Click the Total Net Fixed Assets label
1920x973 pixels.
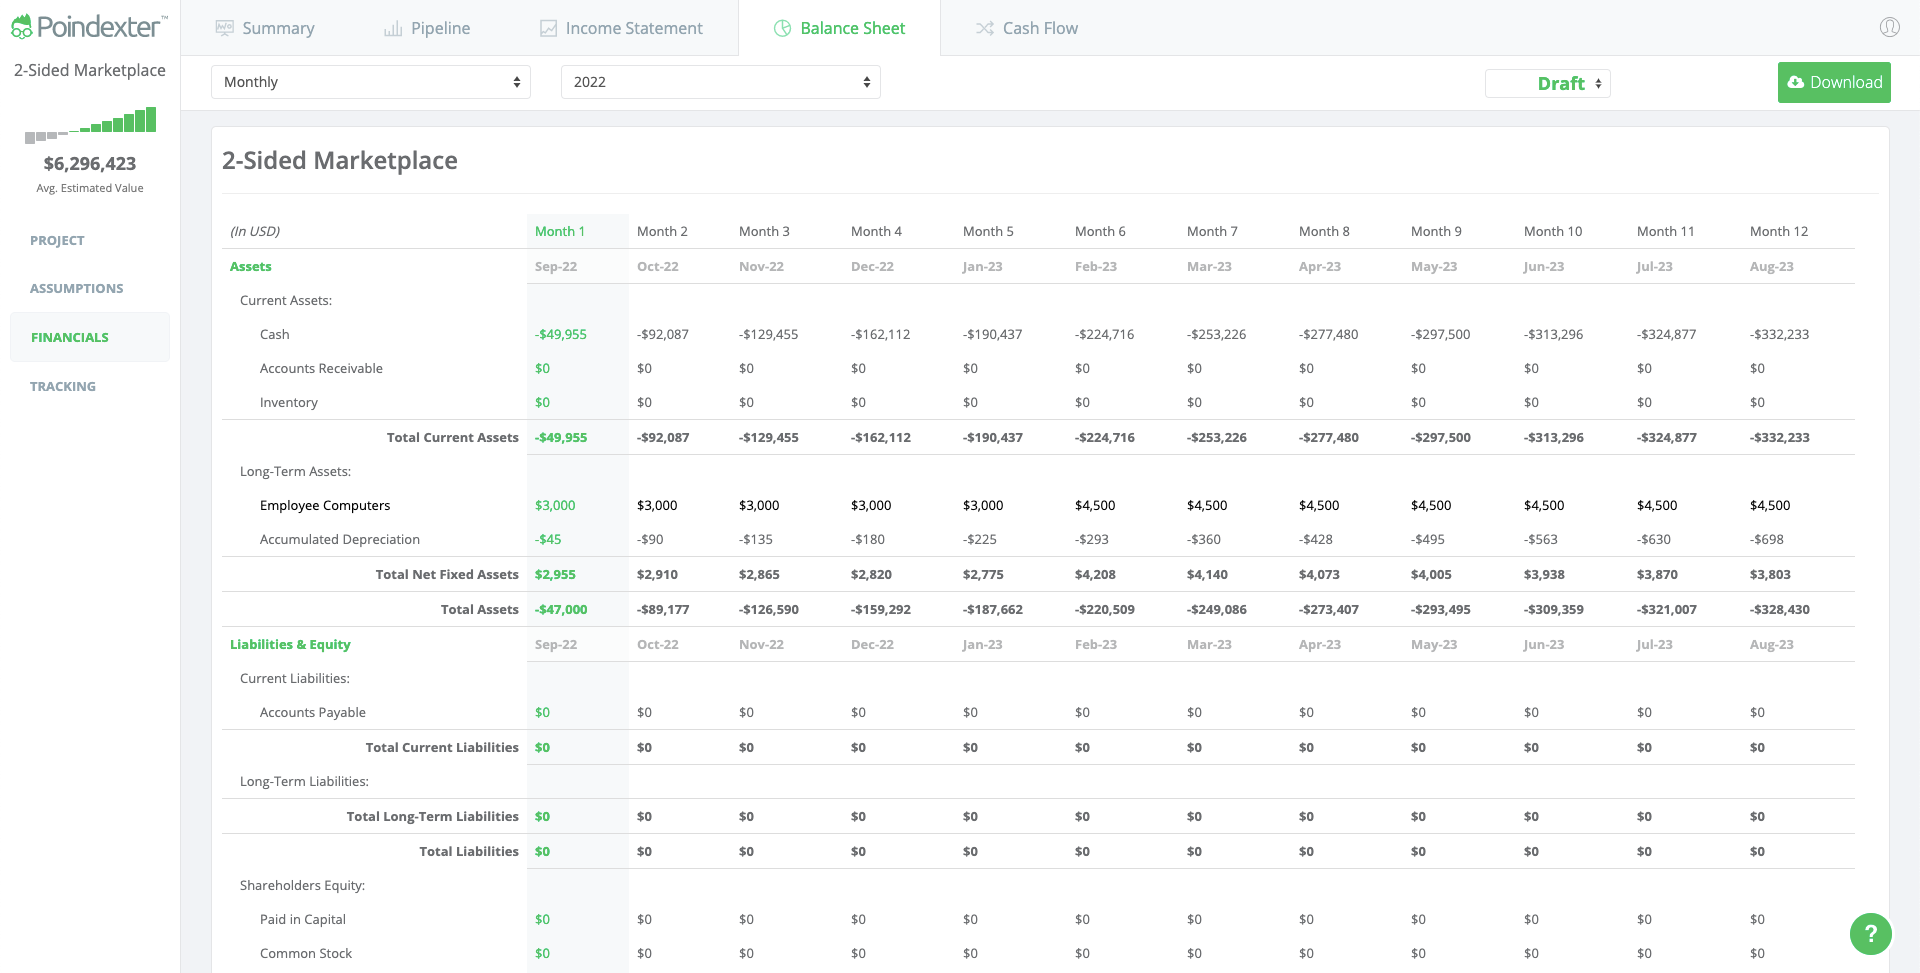point(447,574)
